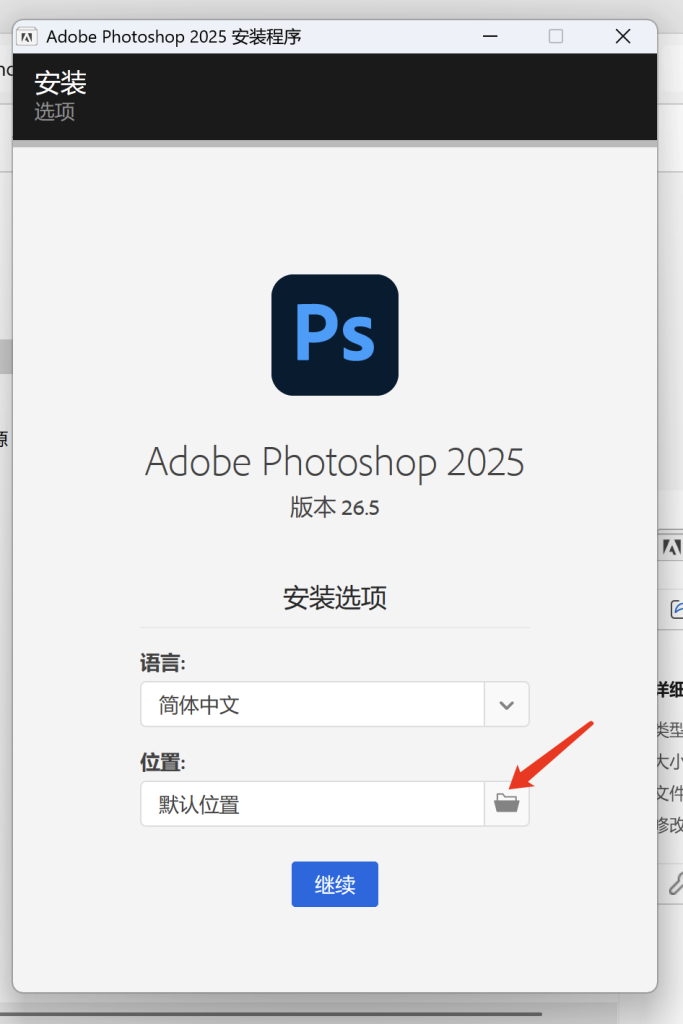683x1024 pixels.
Task: Click the 位置: label
Action: tap(163, 762)
